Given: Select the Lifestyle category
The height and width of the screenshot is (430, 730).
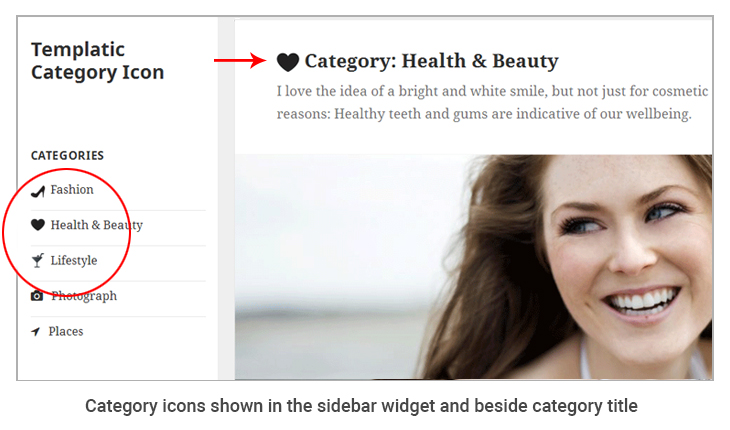Looking at the screenshot, I should (x=74, y=261).
